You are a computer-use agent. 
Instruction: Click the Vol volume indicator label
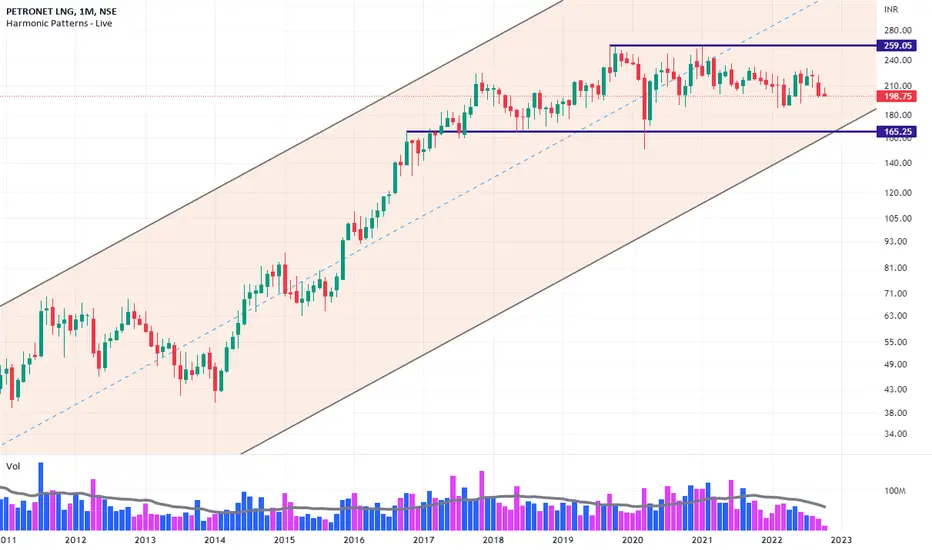[x=13, y=466]
